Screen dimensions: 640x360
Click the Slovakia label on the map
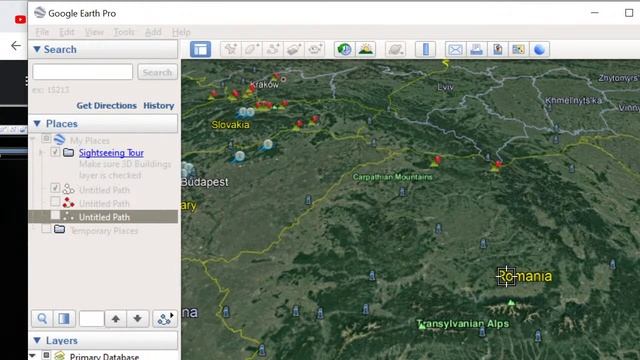click(230, 125)
